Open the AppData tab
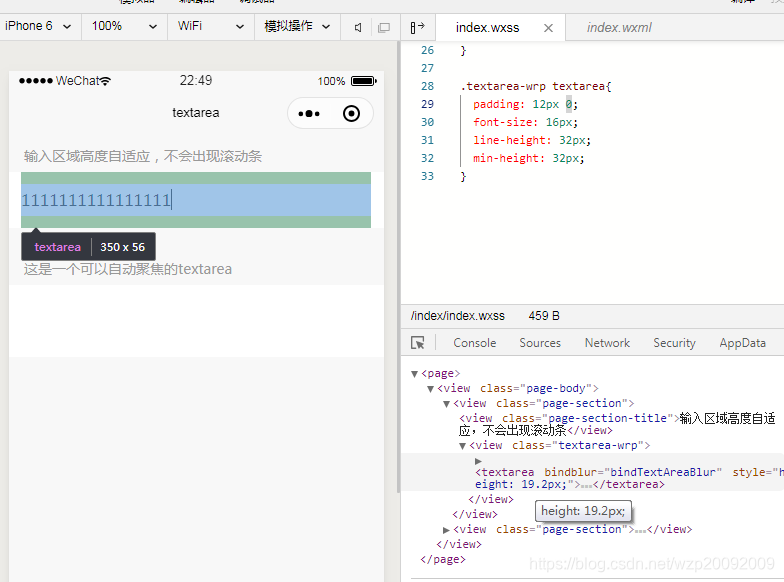 pyautogui.click(x=742, y=342)
